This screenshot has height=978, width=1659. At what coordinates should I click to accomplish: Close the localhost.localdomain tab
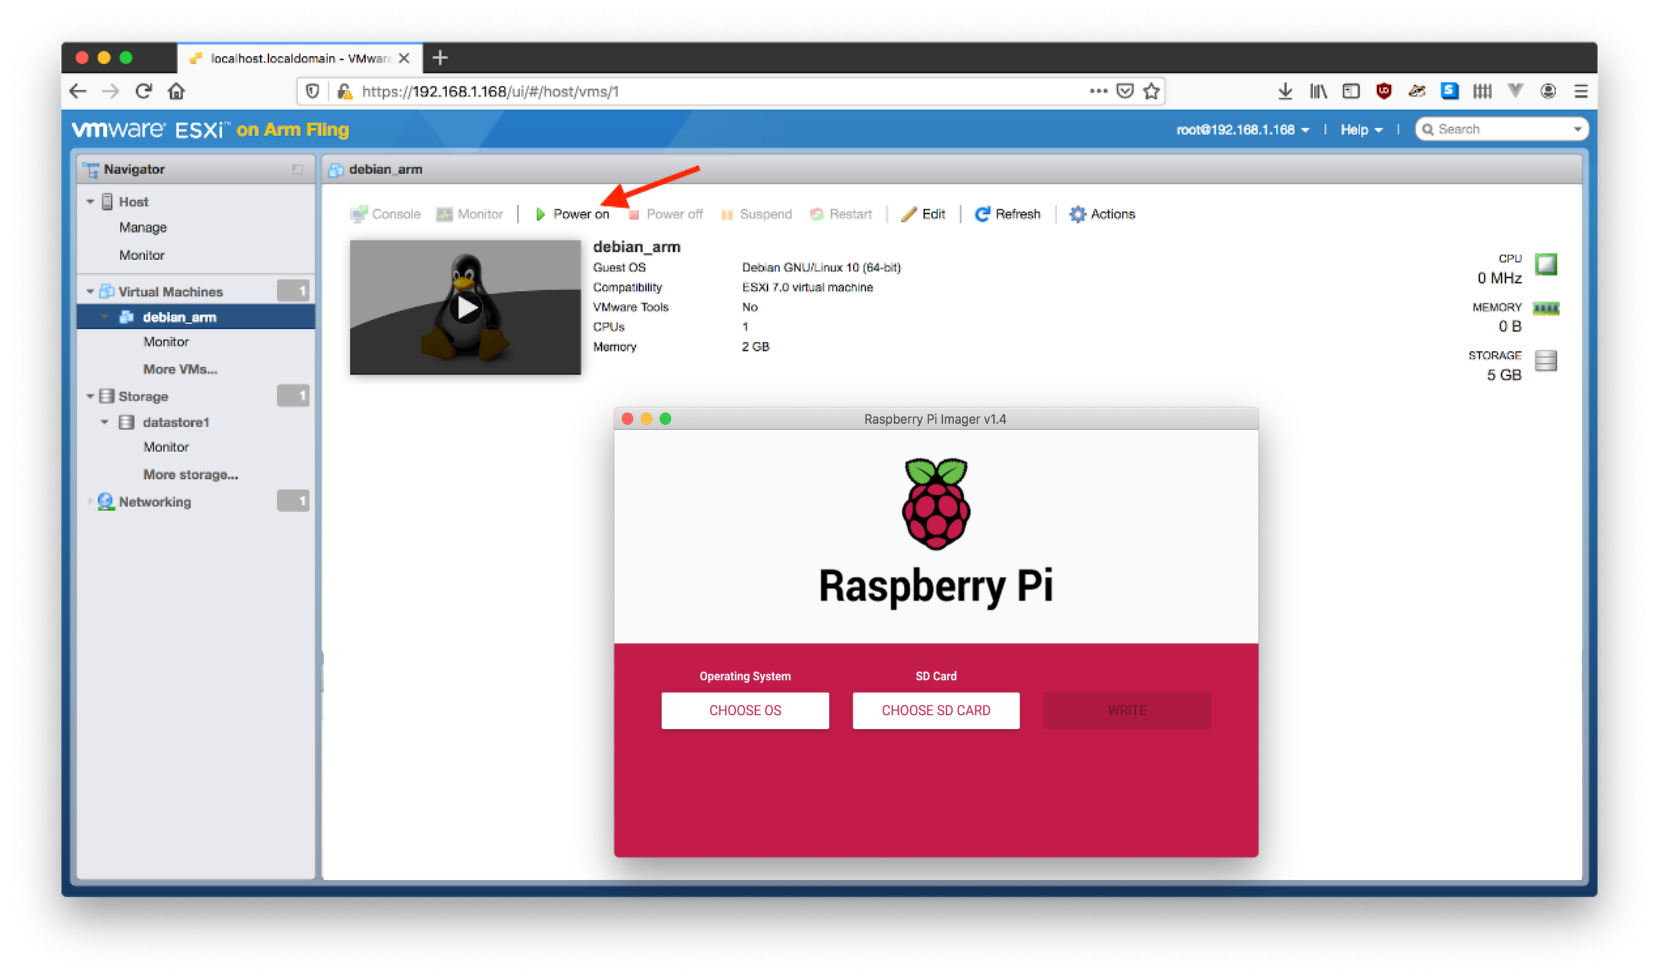click(x=404, y=58)
